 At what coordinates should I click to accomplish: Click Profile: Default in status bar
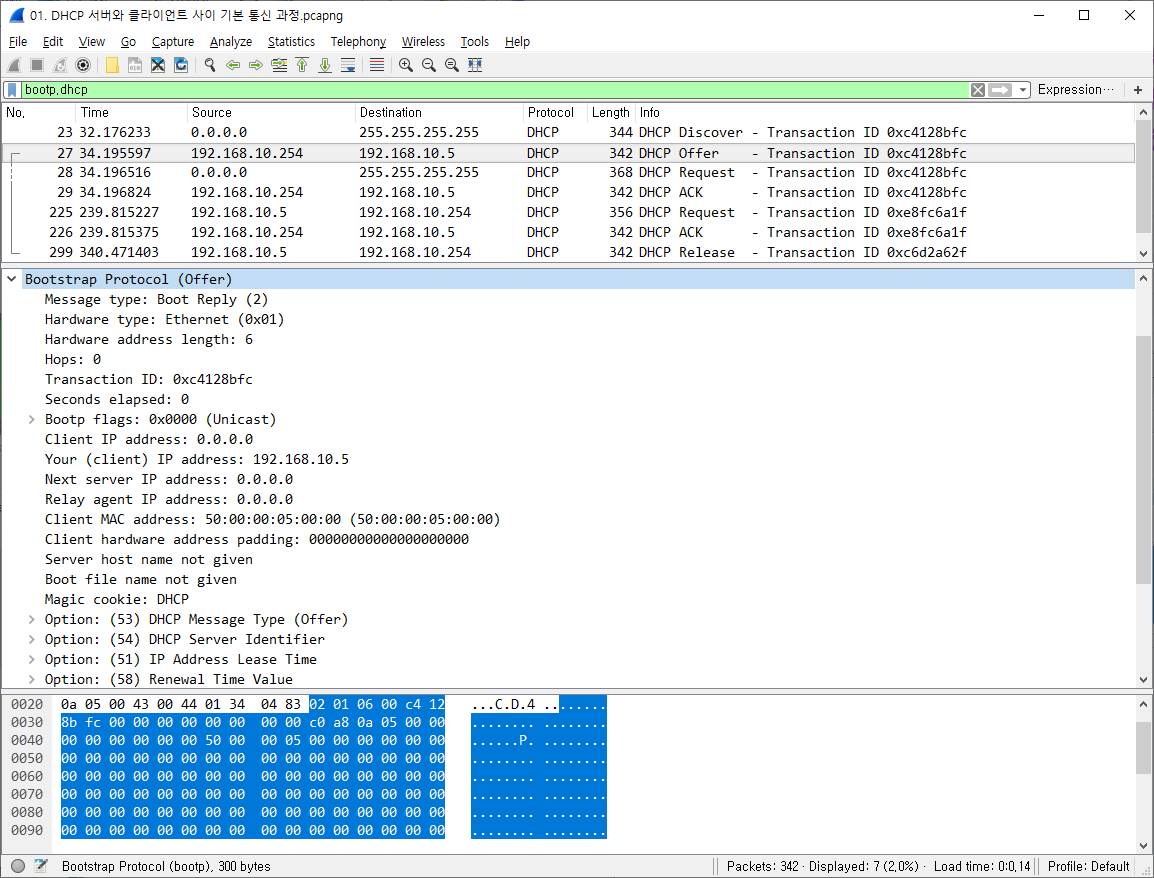tap(1088, 866)
